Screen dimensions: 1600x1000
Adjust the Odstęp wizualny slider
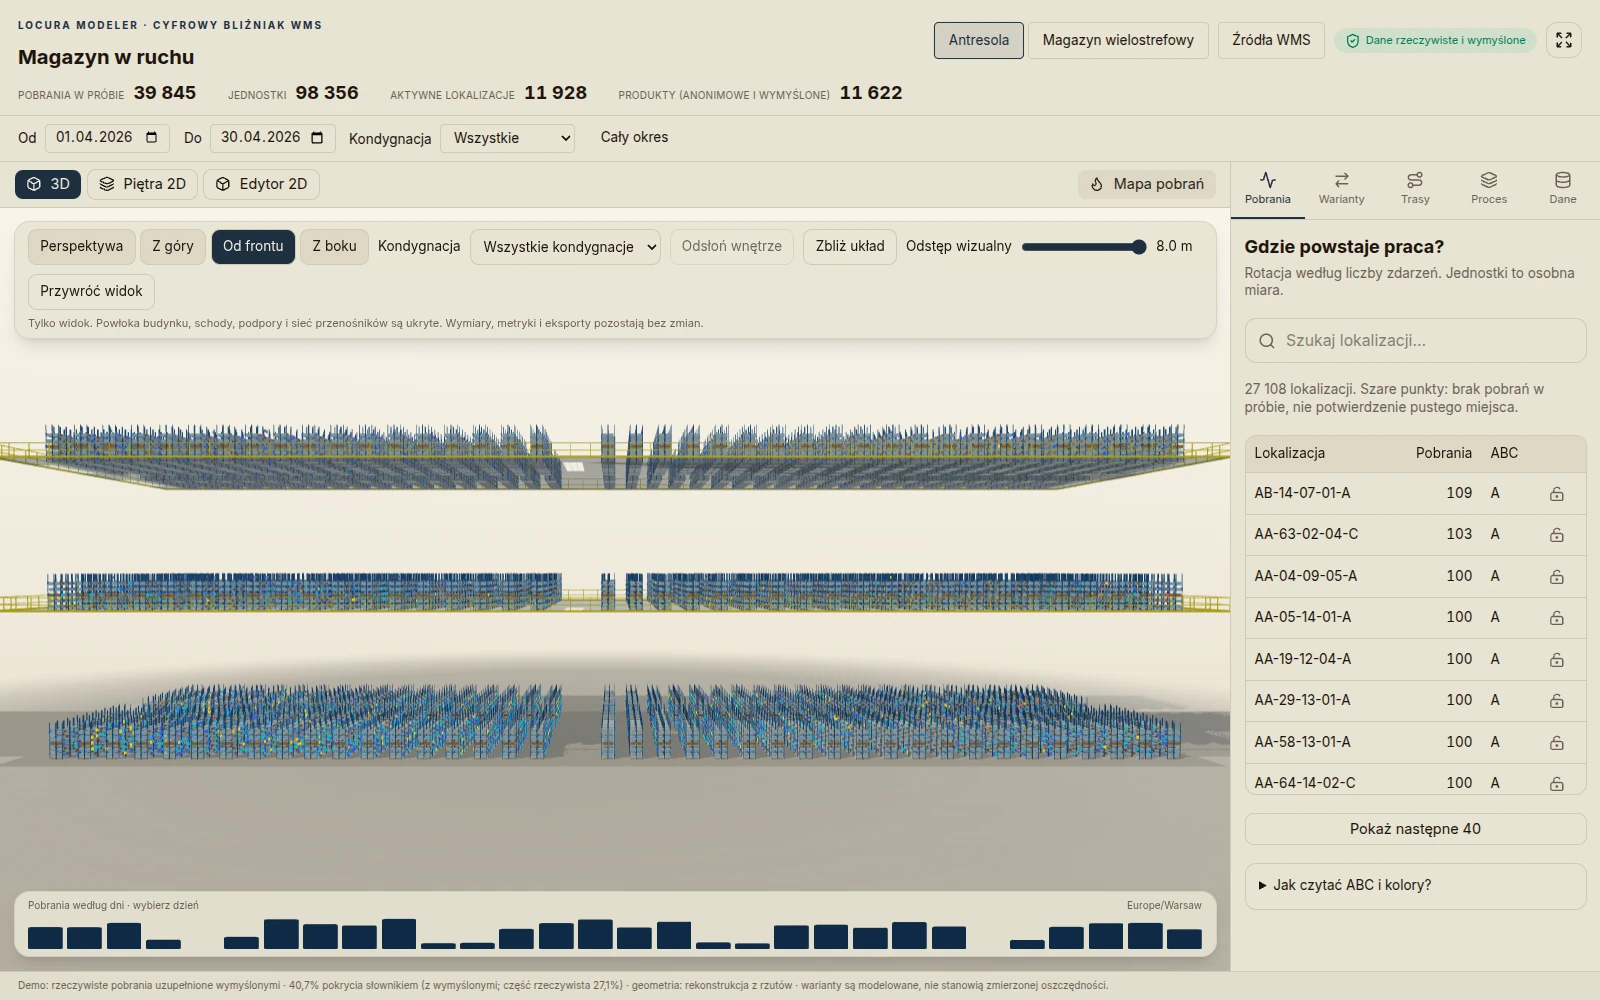(x=1084, y=247)
